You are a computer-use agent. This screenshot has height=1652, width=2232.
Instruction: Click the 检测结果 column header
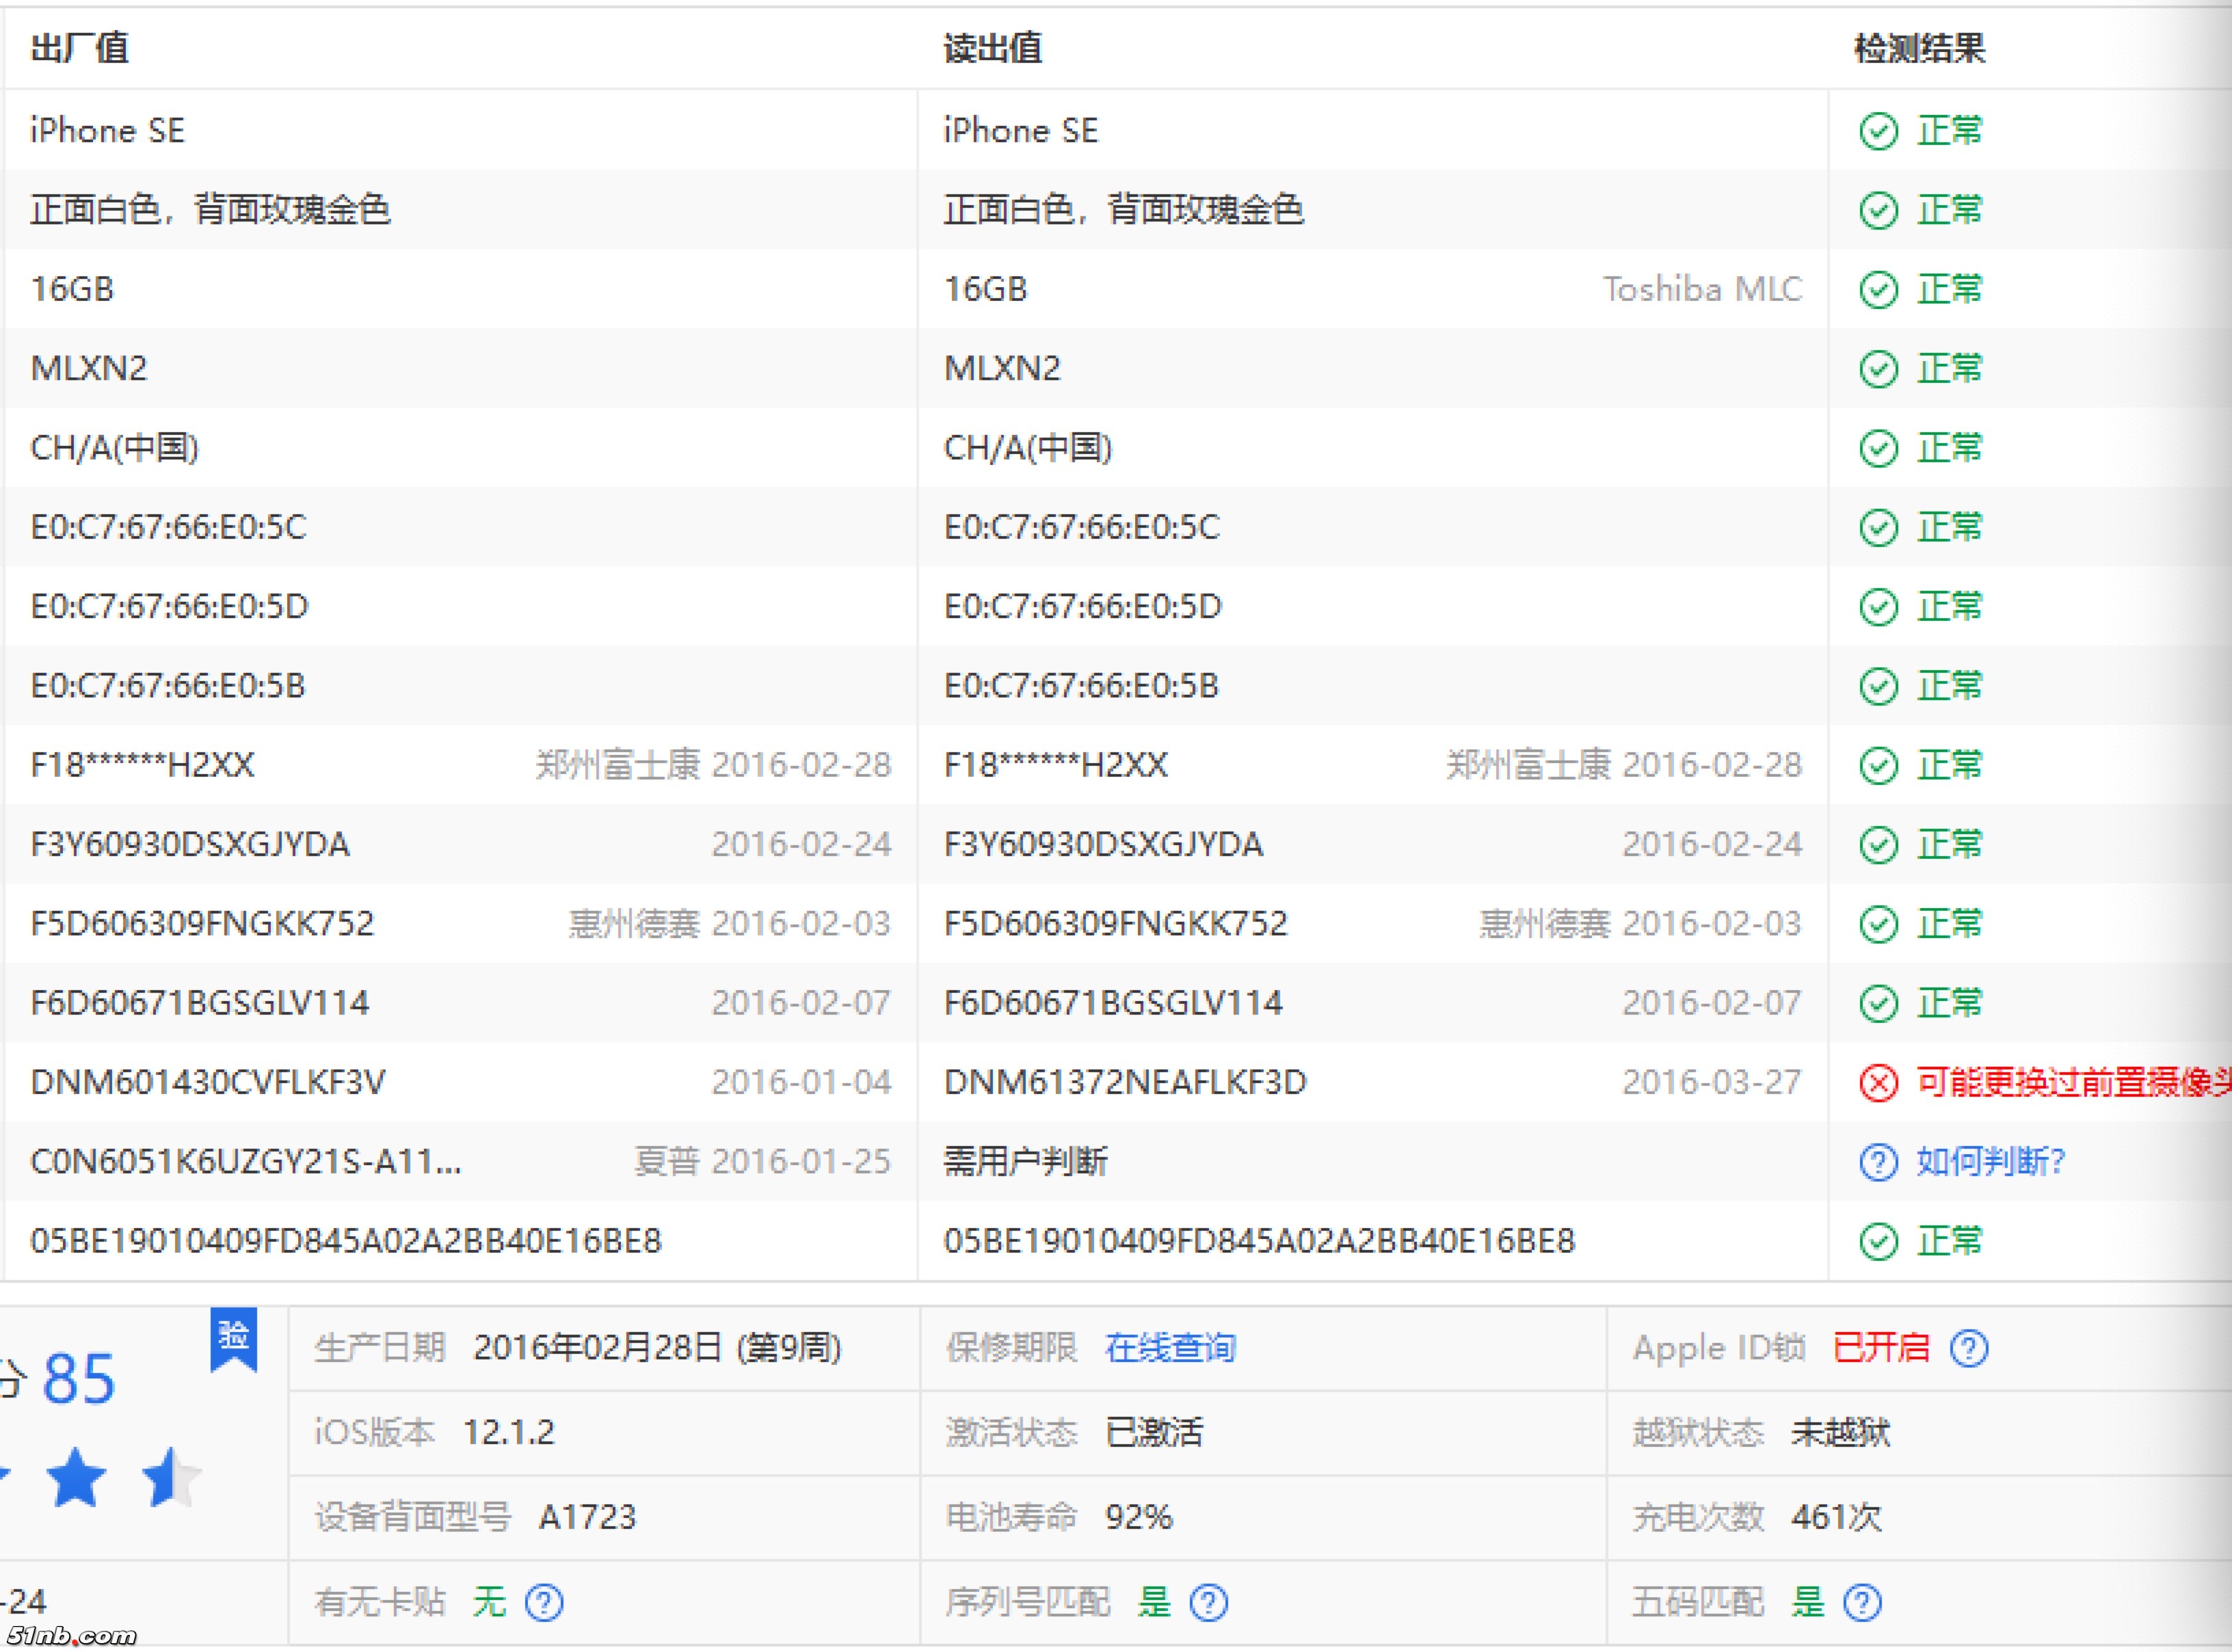1919,48
